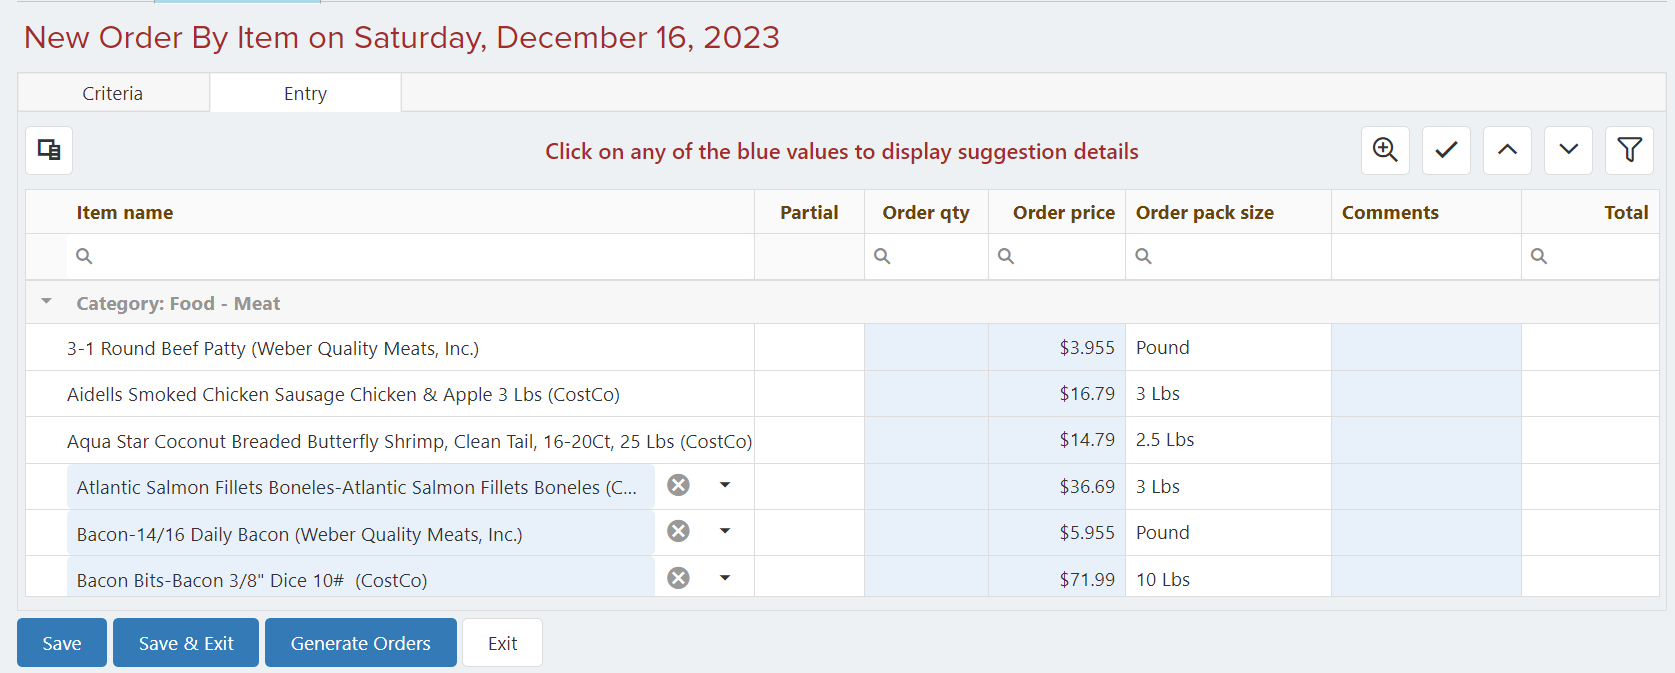Screen dimensions: 1675x673
Task: Click the Save & Exit button
Action: [186, 643]
